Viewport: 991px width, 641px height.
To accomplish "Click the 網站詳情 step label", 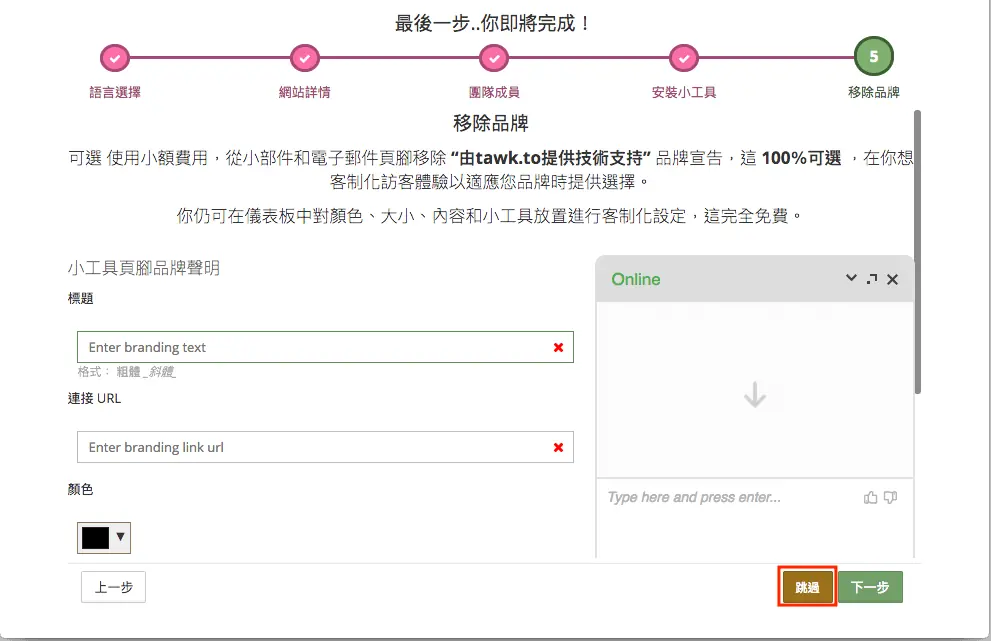I will [x=305, y=92].
